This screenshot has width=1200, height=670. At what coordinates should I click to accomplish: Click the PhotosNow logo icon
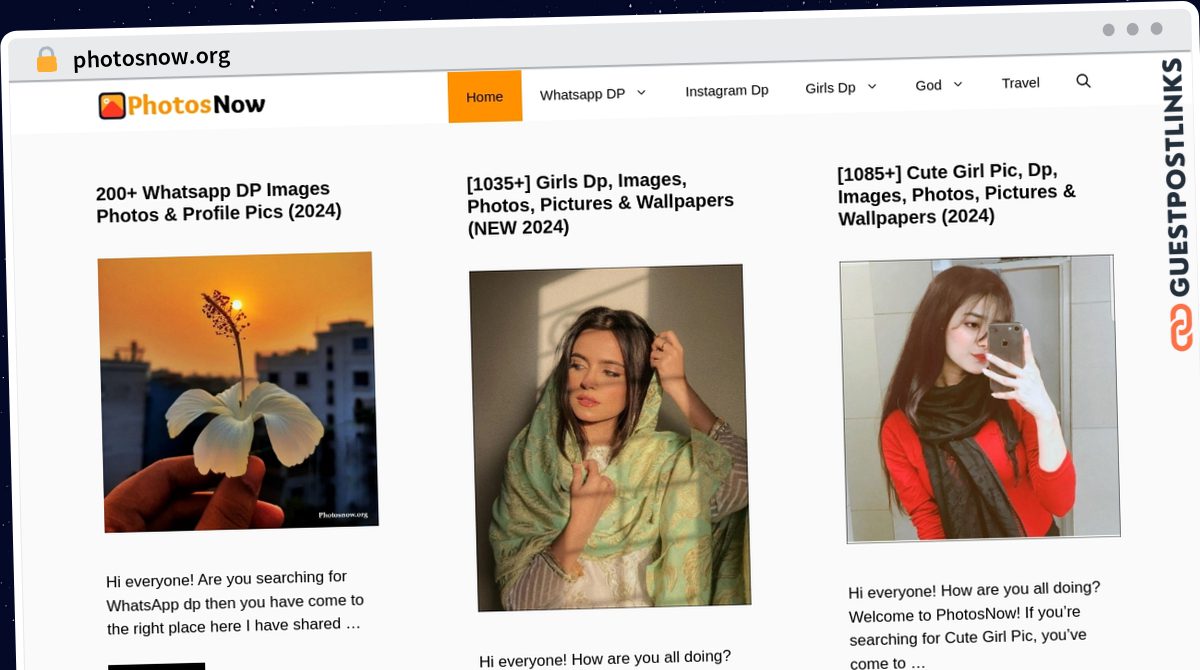tap(112, 105)
